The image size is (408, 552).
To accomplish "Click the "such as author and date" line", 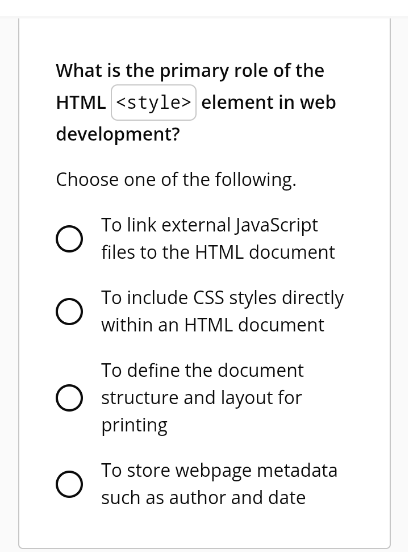I will (203, 498).
